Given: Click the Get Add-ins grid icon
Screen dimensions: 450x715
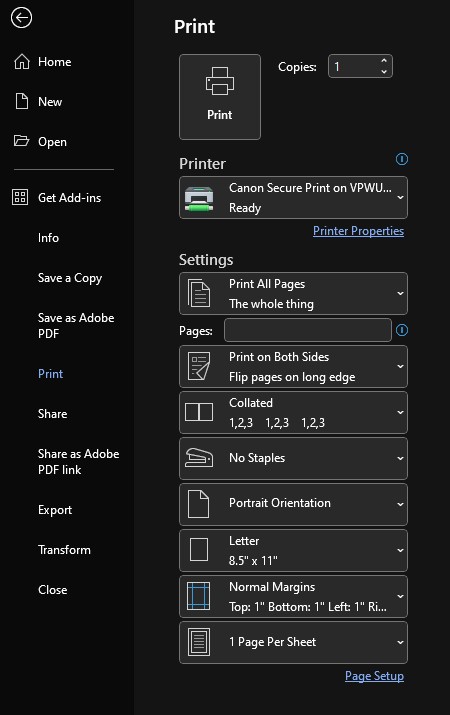Looking at the screenshot, I should [20, 197].
